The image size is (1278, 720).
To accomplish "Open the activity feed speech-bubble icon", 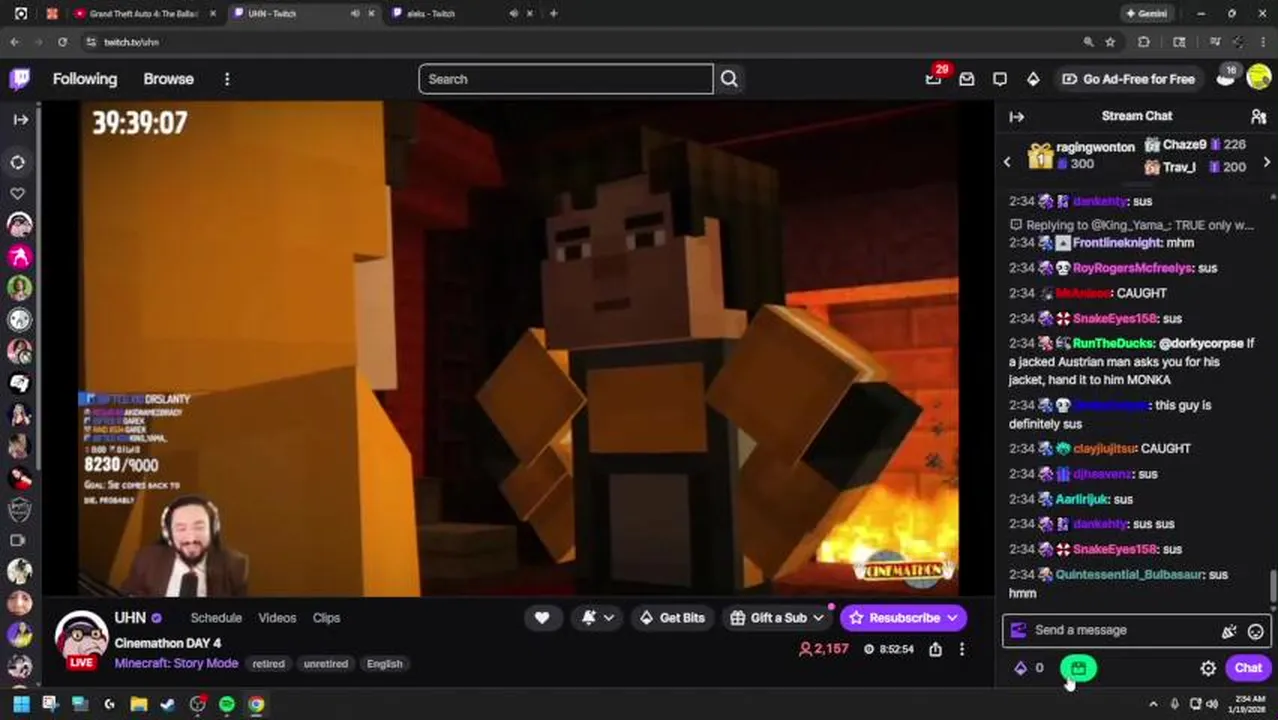I will [x=1000, y=79].
